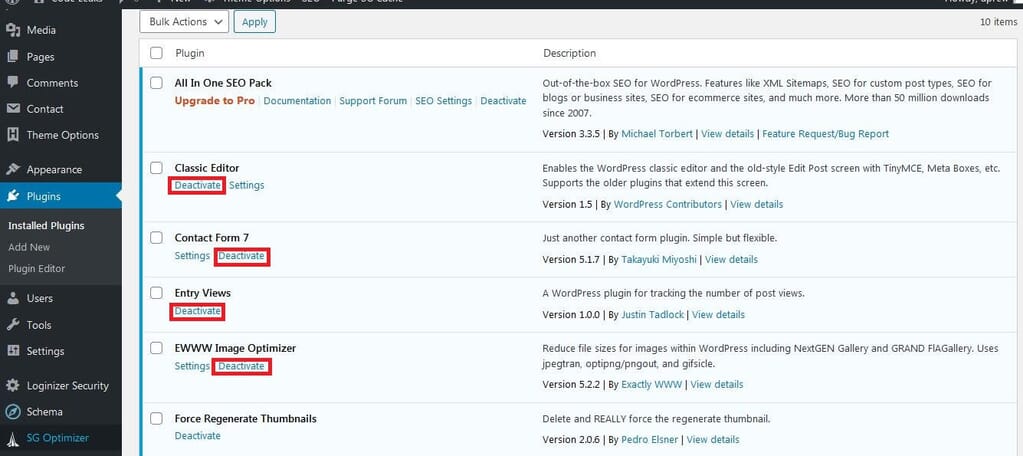Open Michael Torbert author link
1023x456 pixels.
(x=657, y=134)
